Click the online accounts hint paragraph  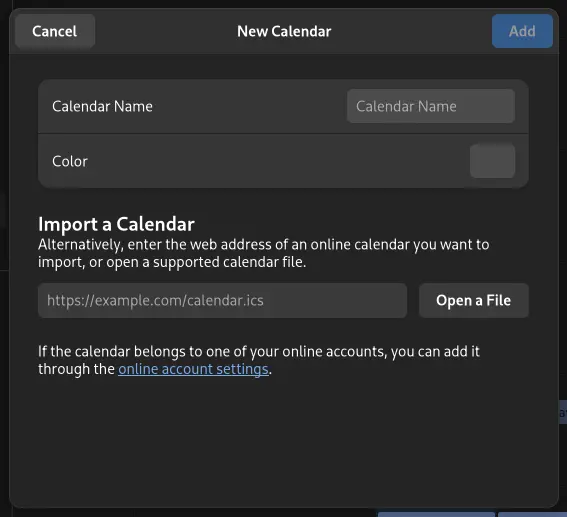point(259,360)
